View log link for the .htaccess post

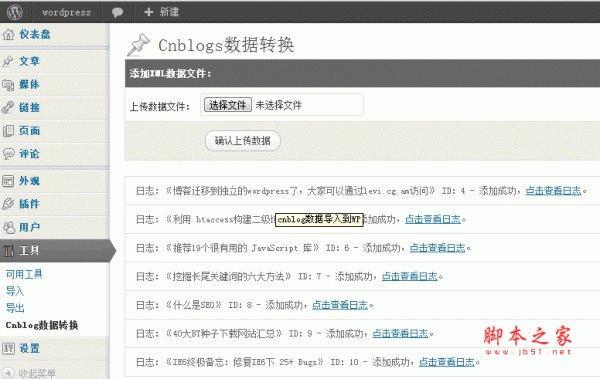pyautogui.click(x=433, y=219)
